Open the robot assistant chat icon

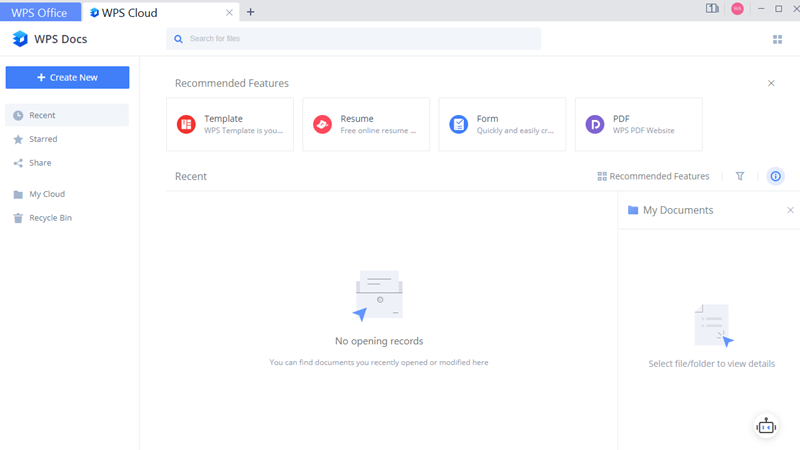point(766,426)
